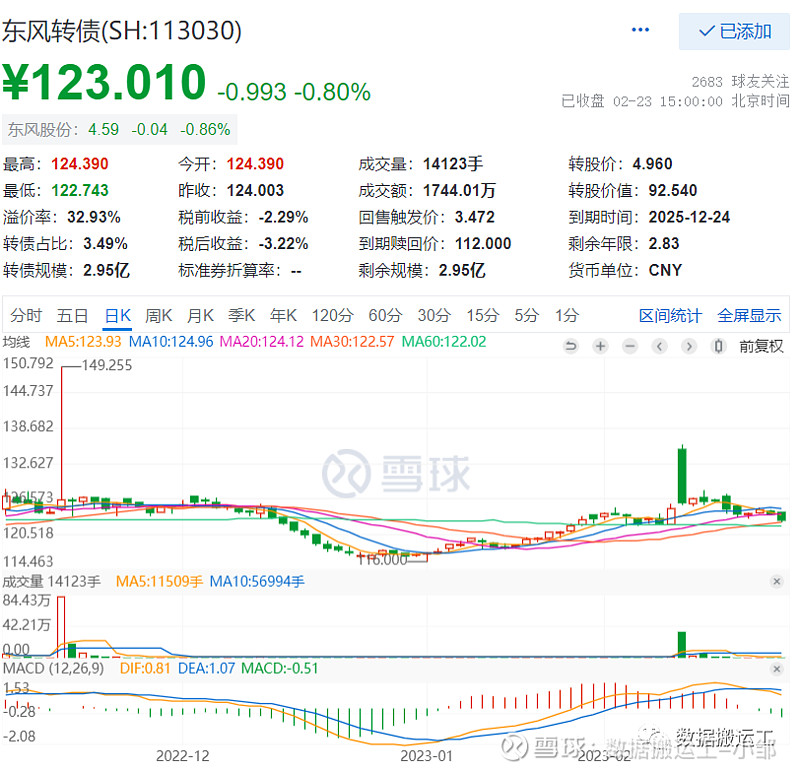Toggle the candlestick display icon
The width and height of the screenshot is (800, 773).
(718, 346)
